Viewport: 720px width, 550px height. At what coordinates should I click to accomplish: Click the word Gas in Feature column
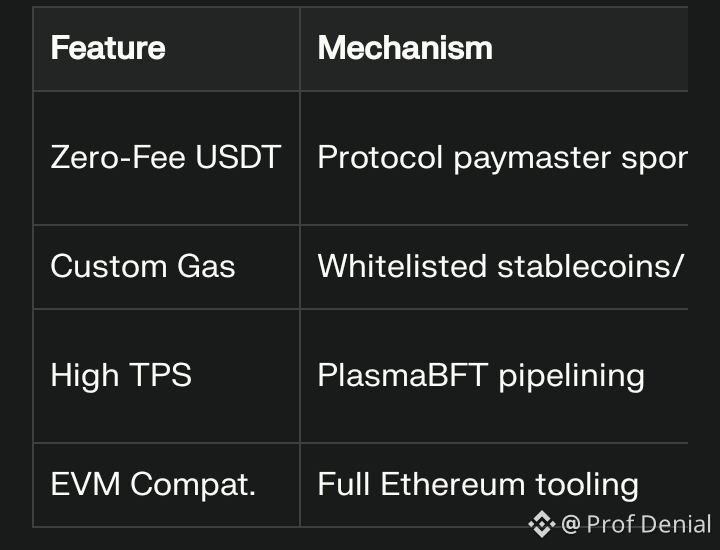[x=206, y=266]
